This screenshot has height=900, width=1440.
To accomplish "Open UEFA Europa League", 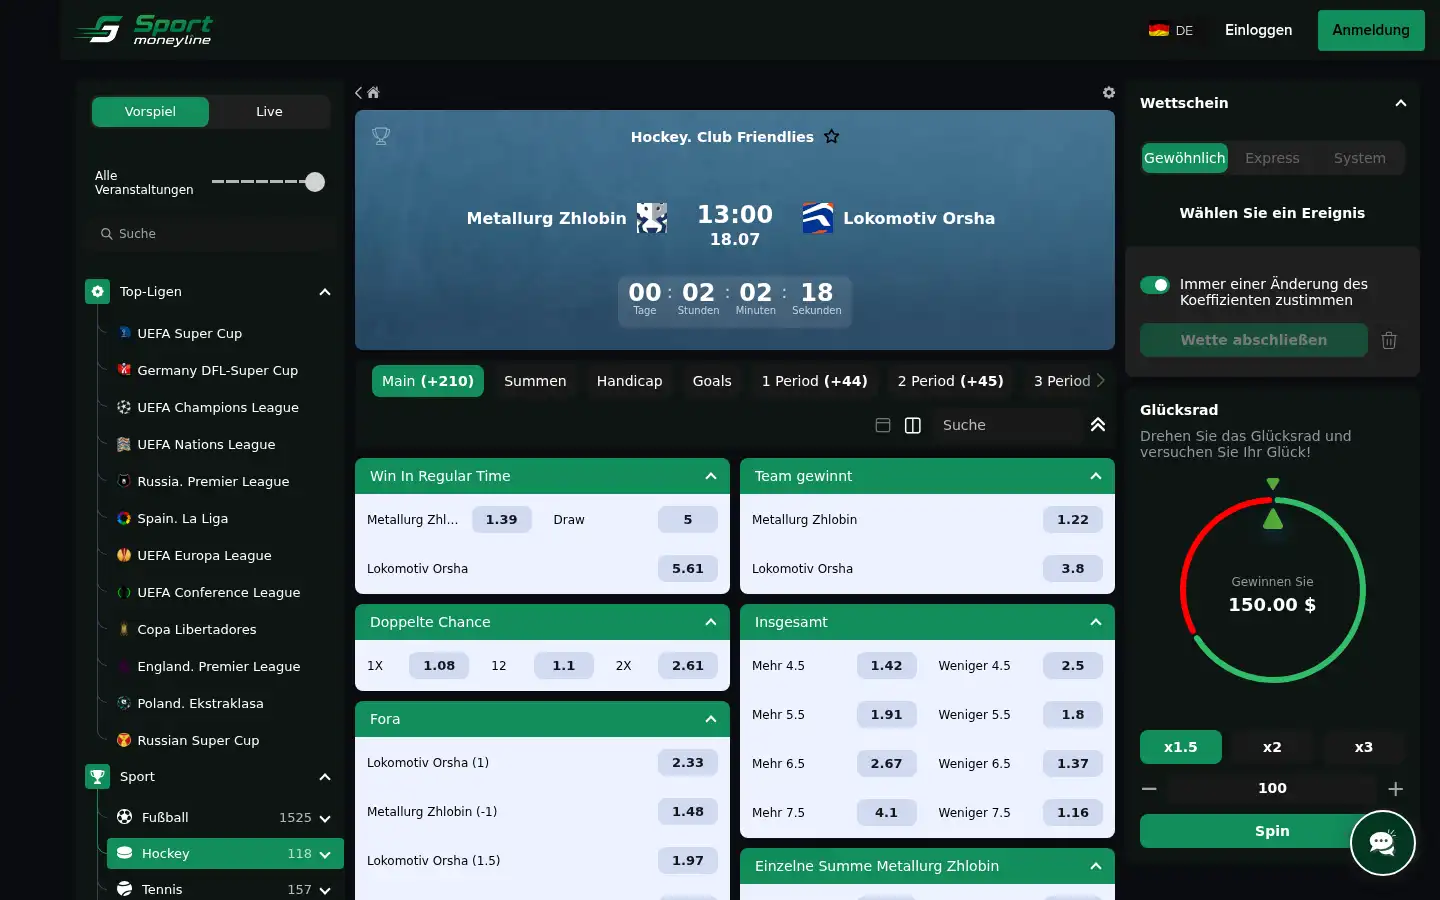I will pos(204,555).
